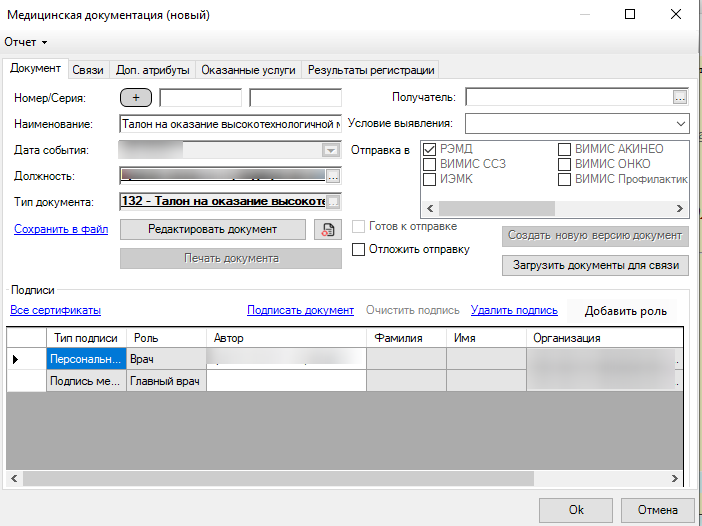The image size is (702, 526).
Task: Select the Подпись ме... signature type cell
Action: (x=86, y=381)
